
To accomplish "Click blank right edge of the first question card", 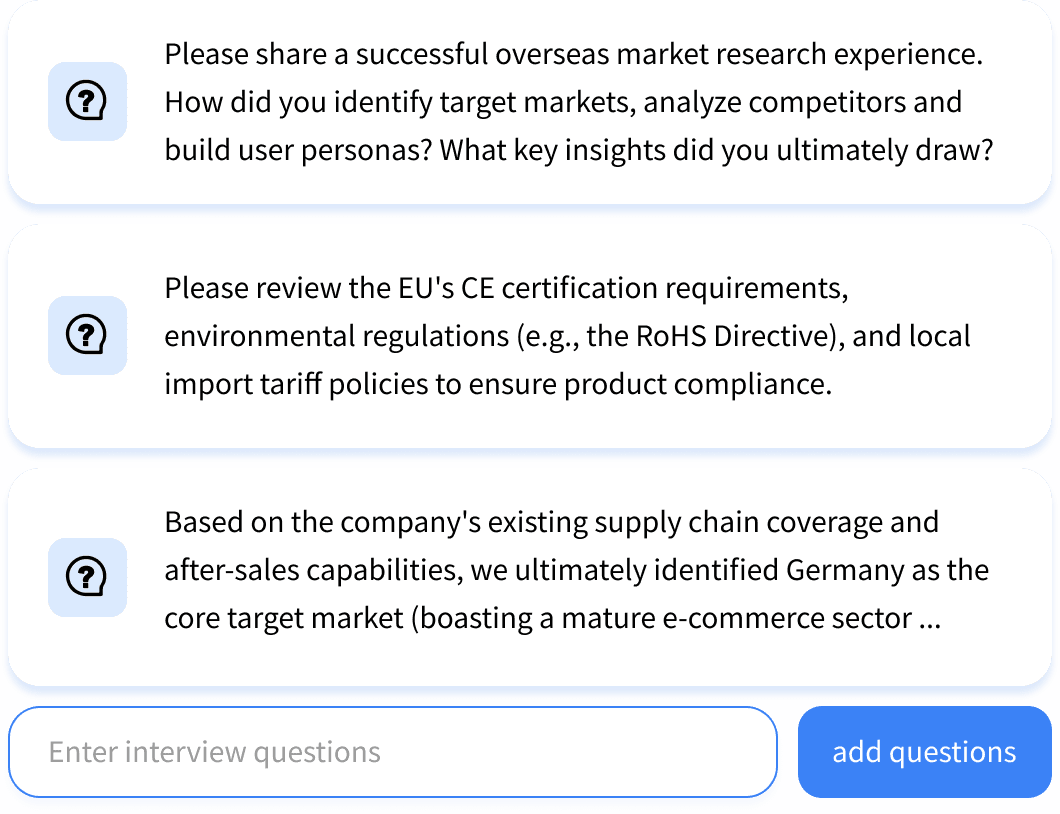I will pyautogui.click(x=1025, y=102).
